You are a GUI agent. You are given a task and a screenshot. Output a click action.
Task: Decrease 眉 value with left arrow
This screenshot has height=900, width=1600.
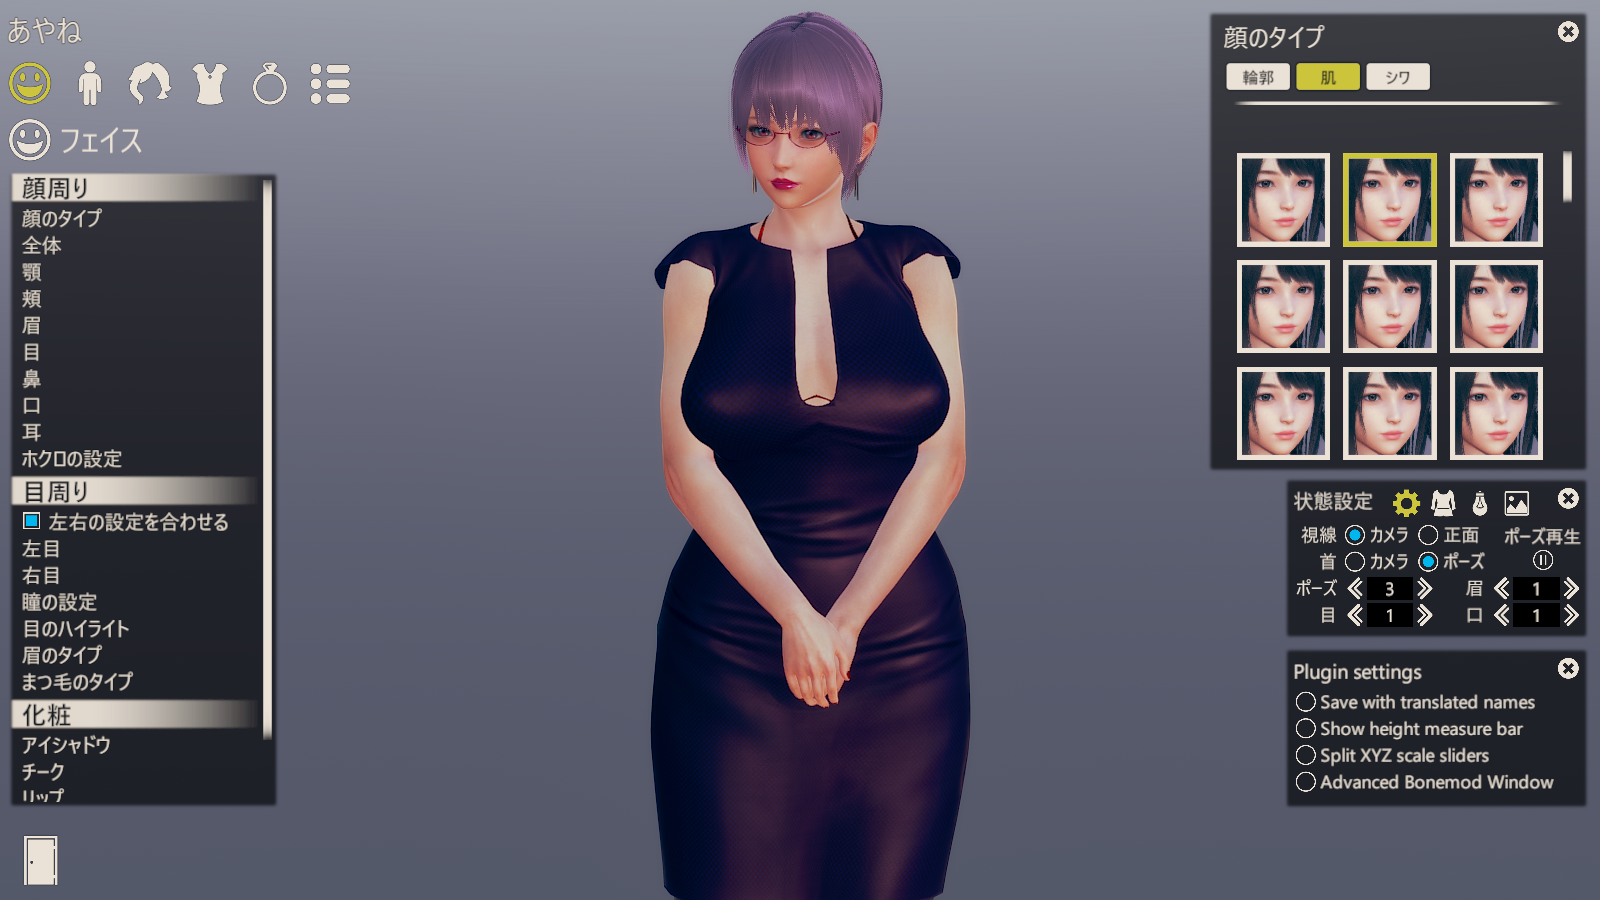pos(1502,589)
